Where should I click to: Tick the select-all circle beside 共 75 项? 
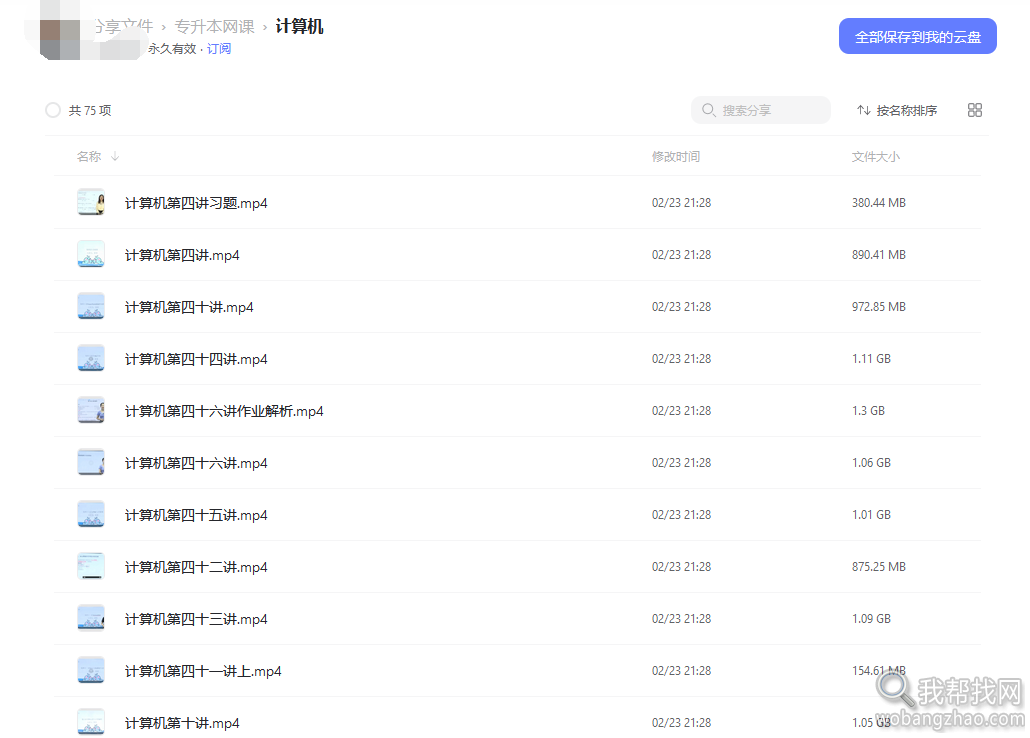53,110
